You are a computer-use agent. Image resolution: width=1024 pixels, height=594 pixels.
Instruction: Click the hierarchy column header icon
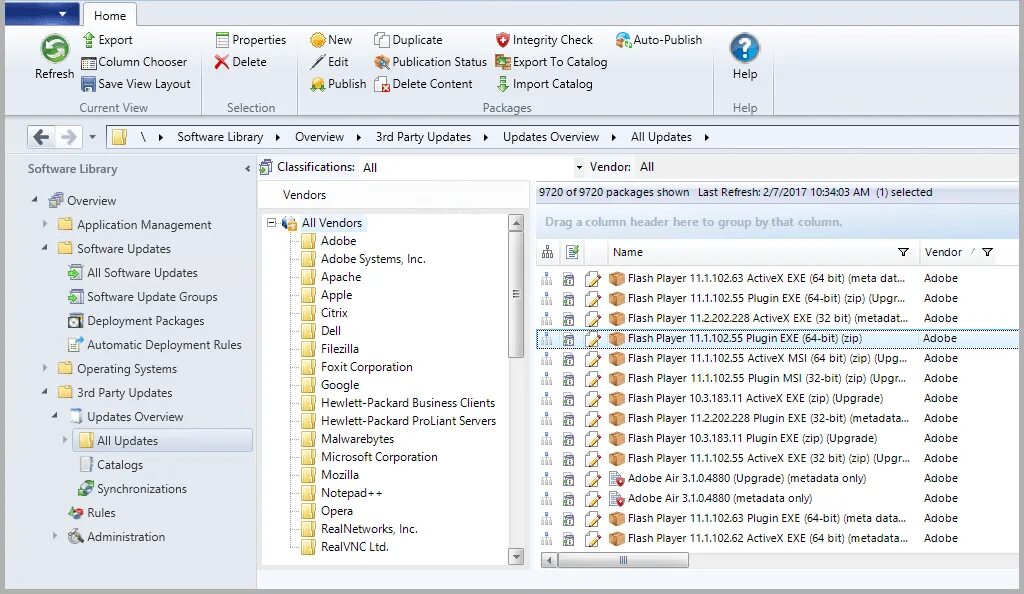[x=547, y=252]
